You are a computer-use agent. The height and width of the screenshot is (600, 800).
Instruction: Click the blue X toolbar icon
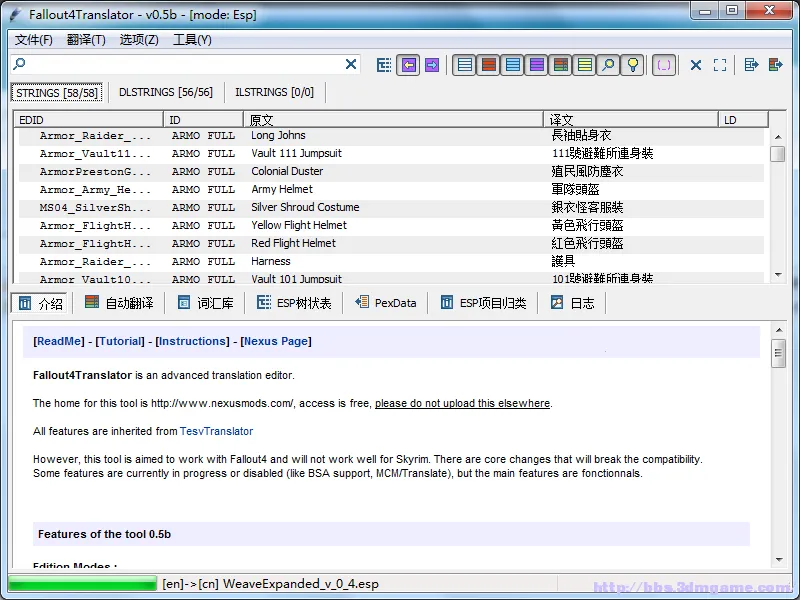[695, 65]
